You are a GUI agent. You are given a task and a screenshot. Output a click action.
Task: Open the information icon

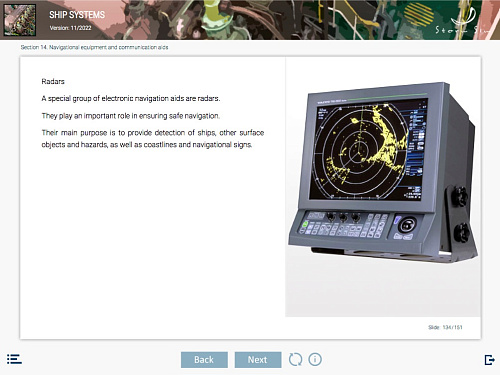point(315,360)
